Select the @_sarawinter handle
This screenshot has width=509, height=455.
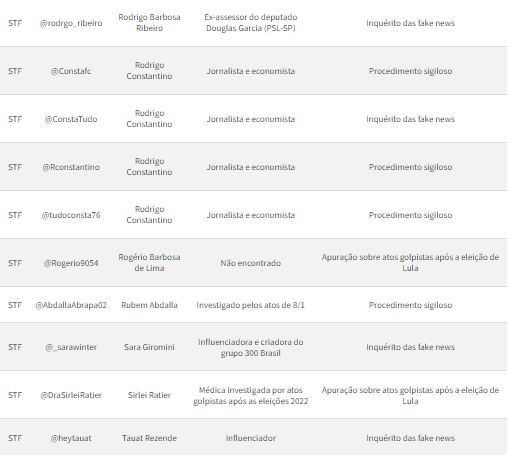71,347
